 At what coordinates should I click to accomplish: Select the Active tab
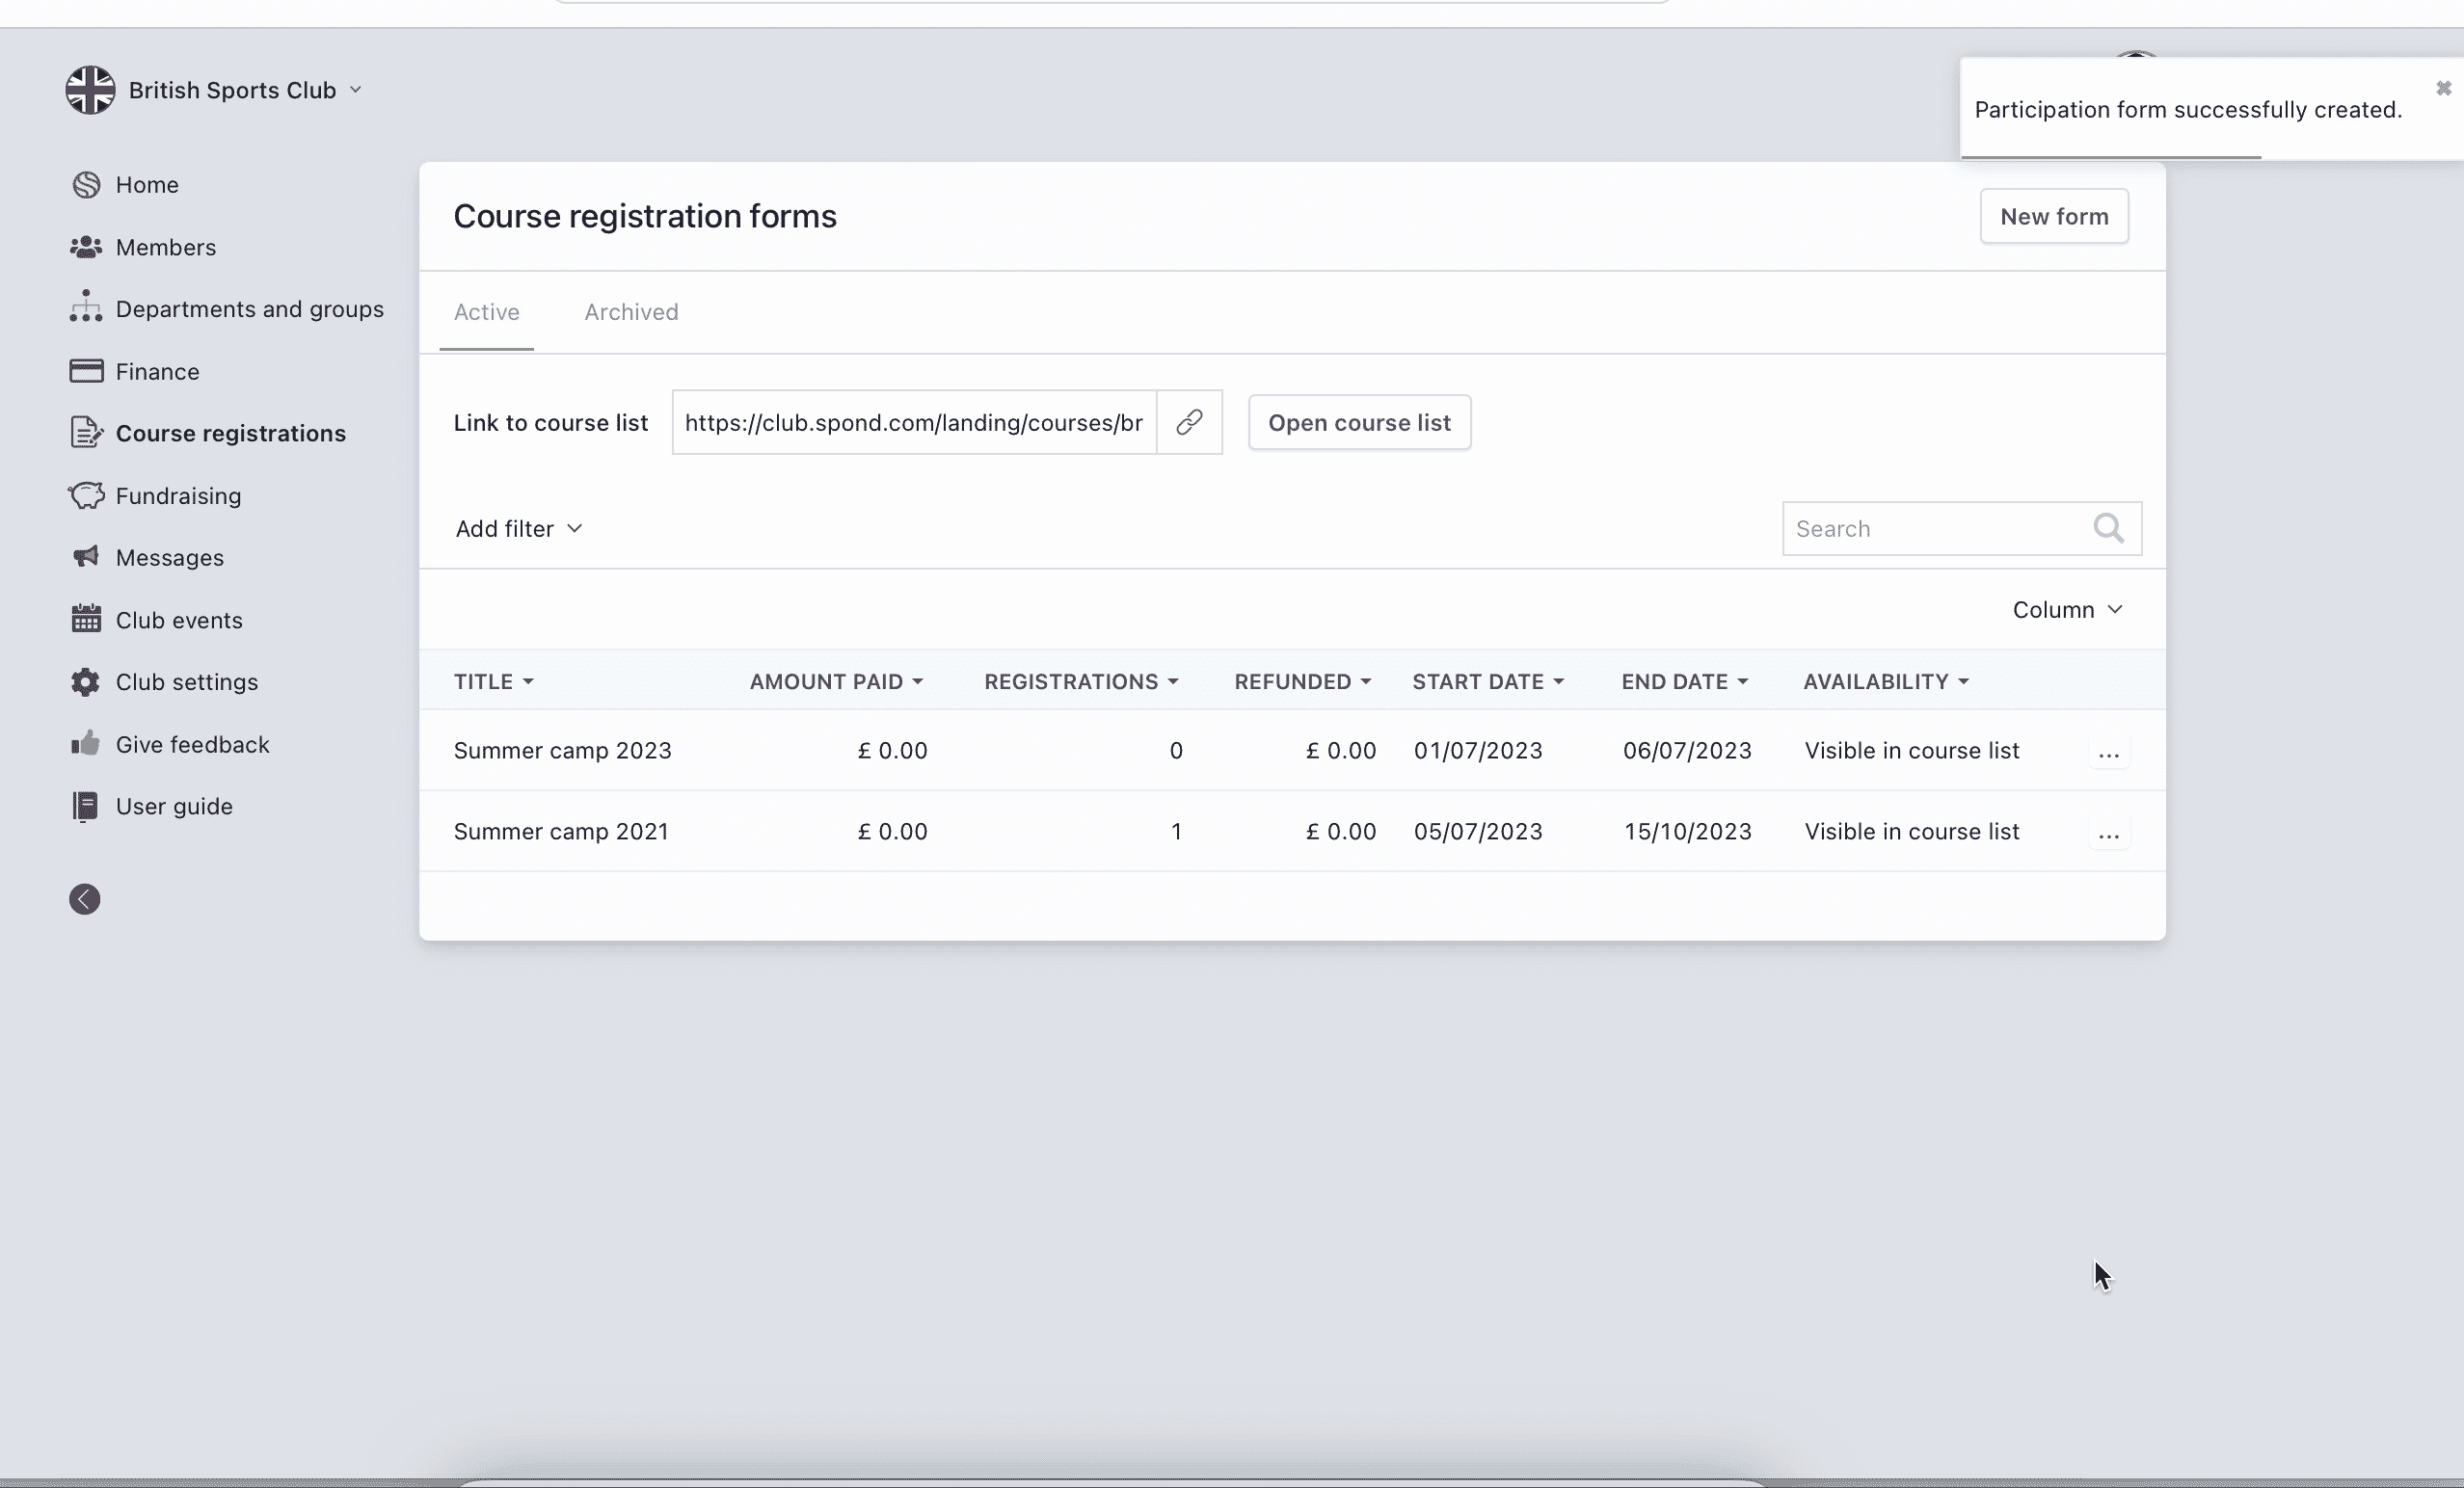point(486,312)
